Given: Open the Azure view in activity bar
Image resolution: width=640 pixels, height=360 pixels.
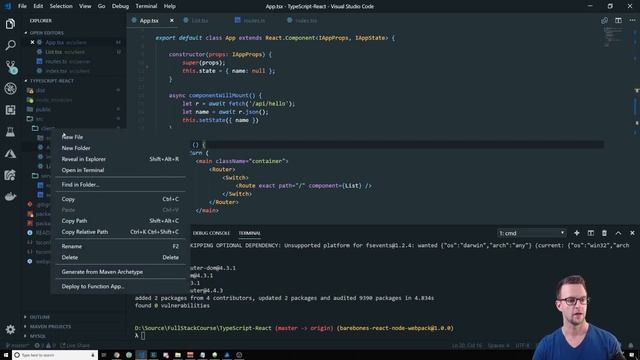Looking at the screenshot, I should (10, 153).
